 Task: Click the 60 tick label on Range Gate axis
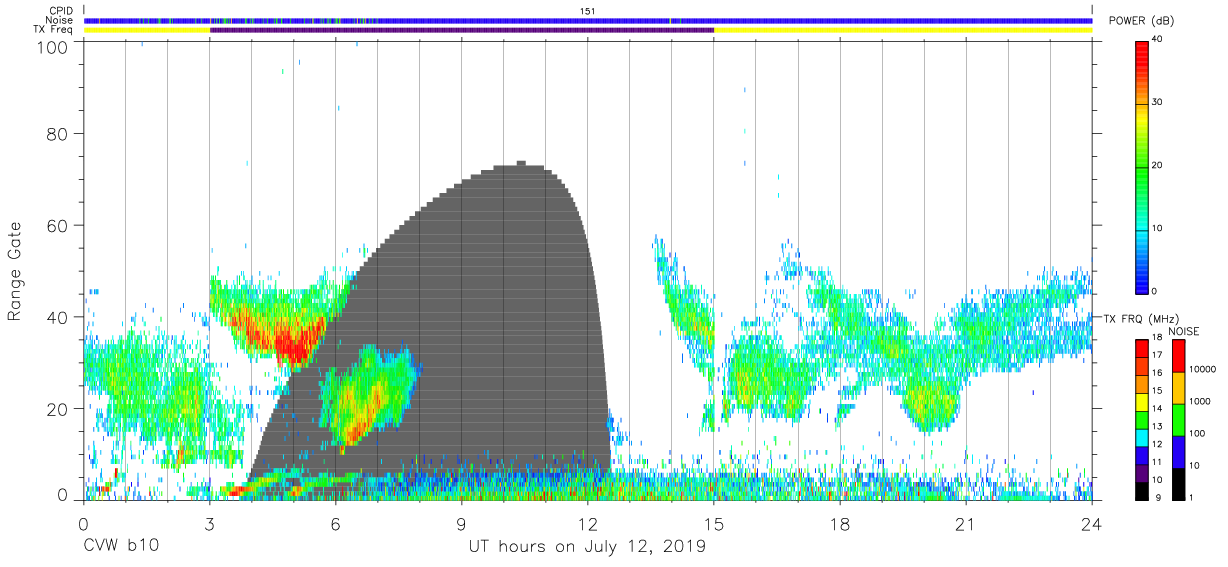tap(58, 225)
